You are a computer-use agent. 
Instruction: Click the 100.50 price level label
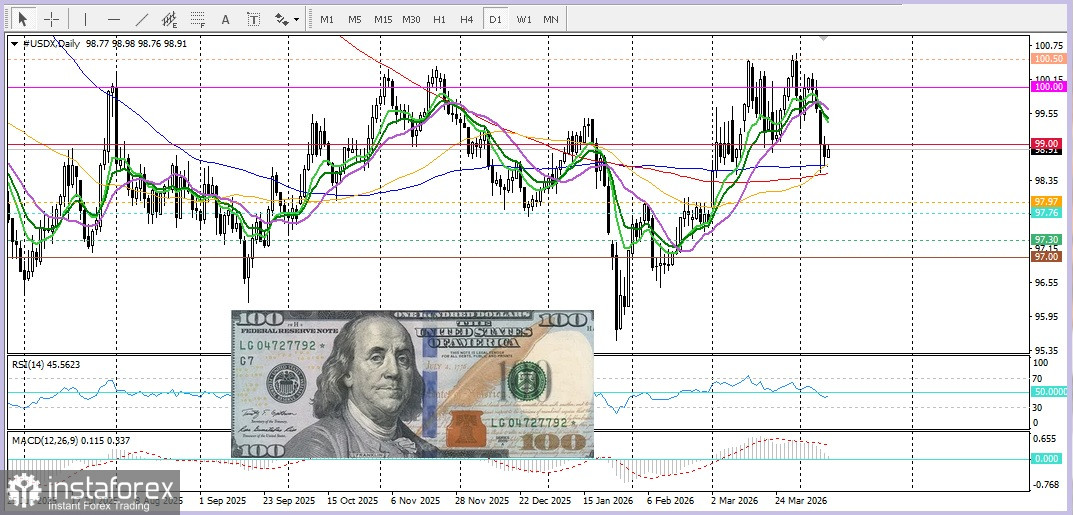point(1048,59)
